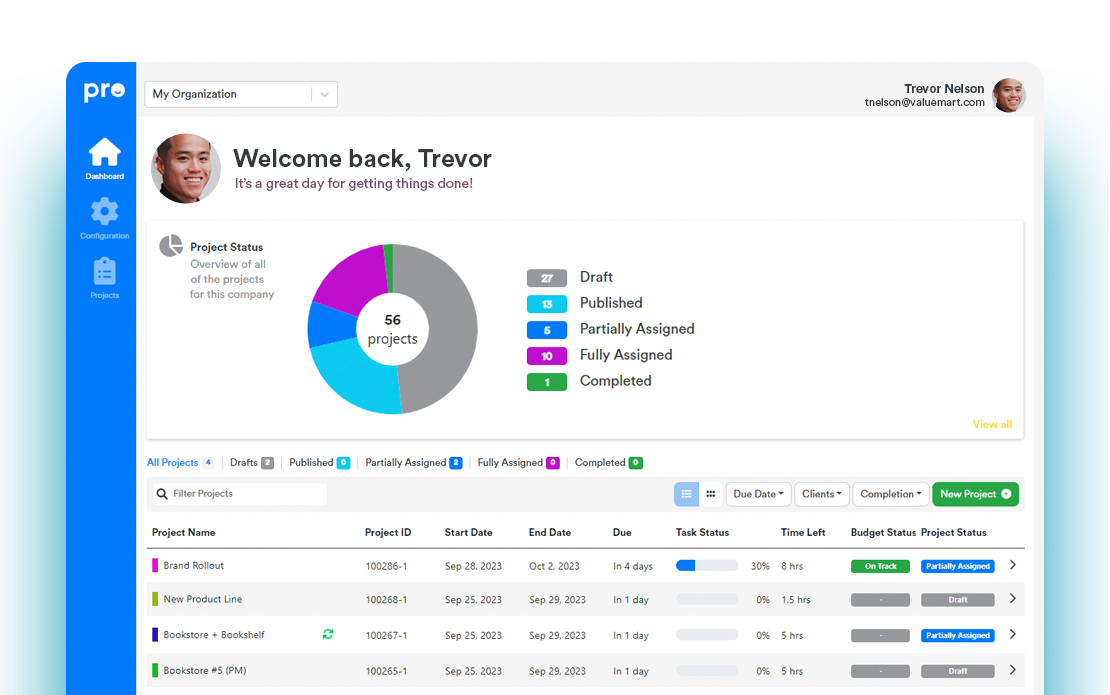1110x695 pixels.
Task: Open the Due Date sort dropdown
Action: pos(759,494)
